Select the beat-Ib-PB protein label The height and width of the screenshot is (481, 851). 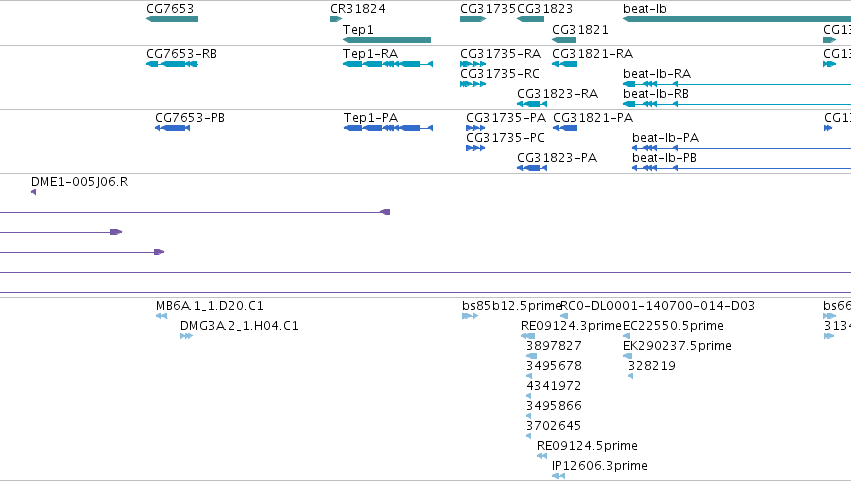(x=664, y=158)
